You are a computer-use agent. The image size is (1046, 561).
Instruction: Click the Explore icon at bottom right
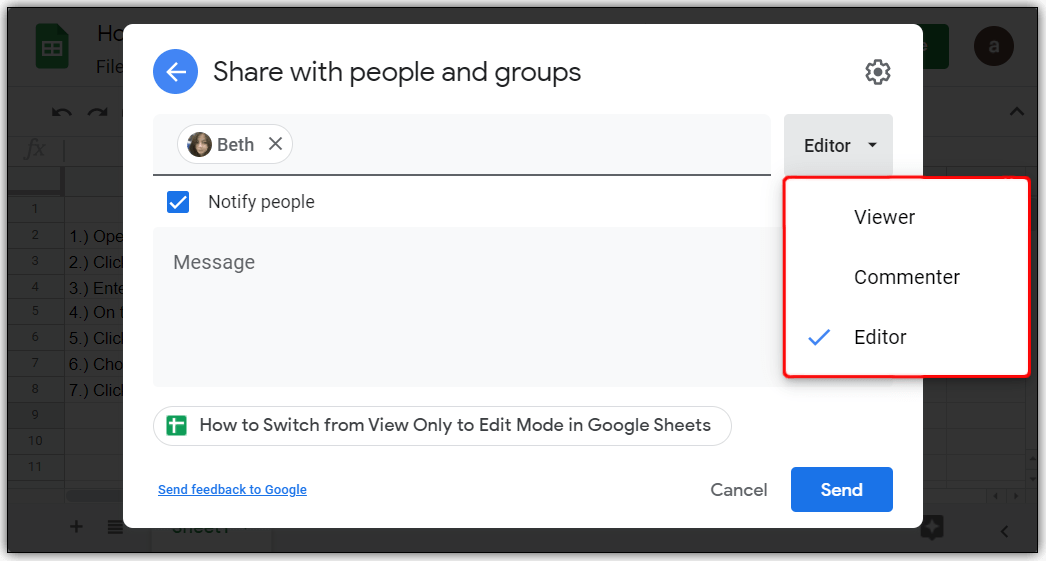point(932,528)
